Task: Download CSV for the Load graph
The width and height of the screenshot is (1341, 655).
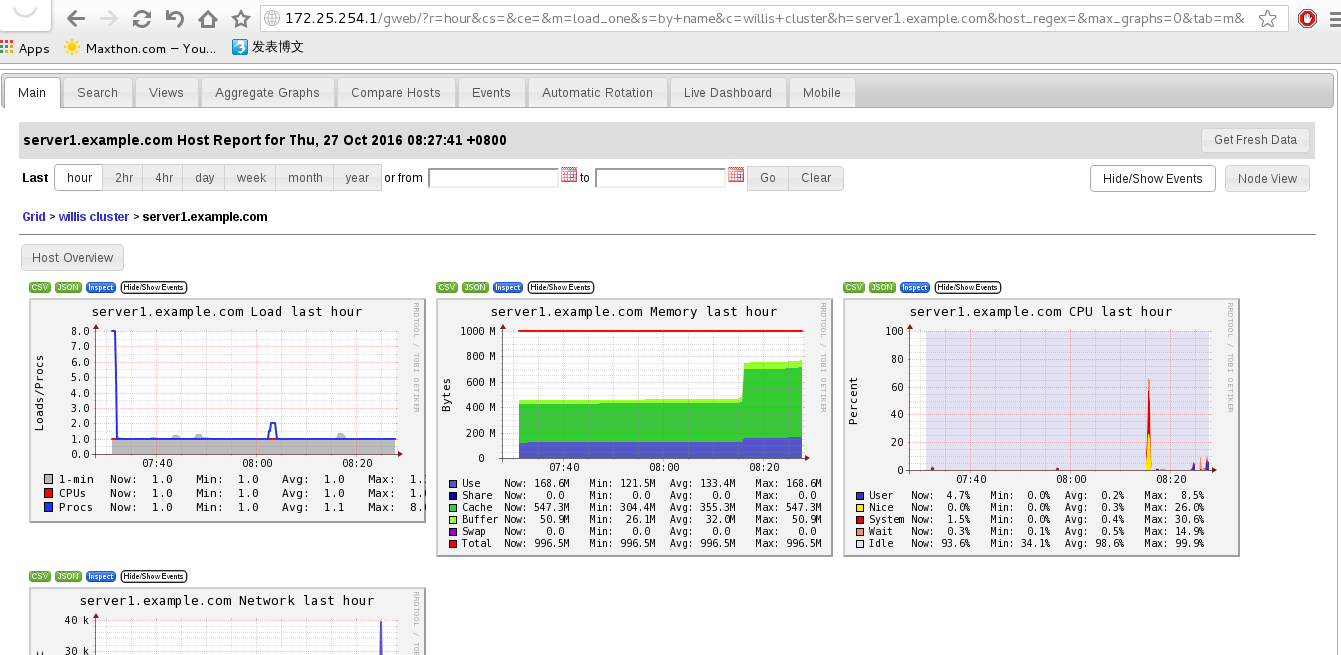Action: pos(40,287)
